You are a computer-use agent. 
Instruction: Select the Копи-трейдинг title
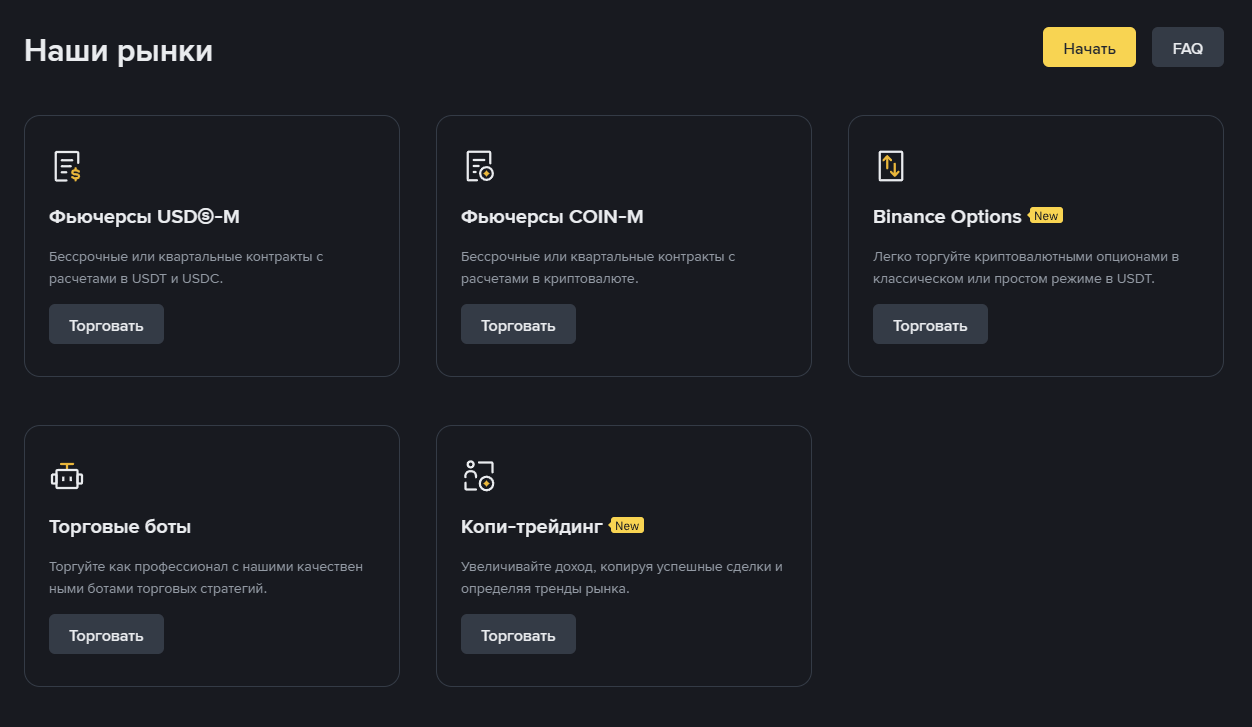(x=532, y=527)
